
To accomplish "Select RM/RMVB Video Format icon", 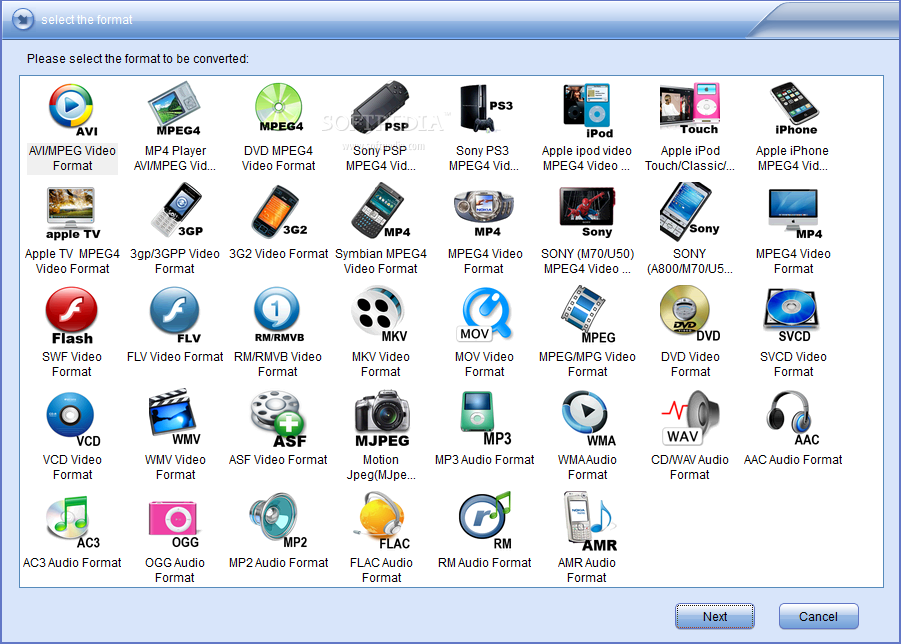I will 279,315.
